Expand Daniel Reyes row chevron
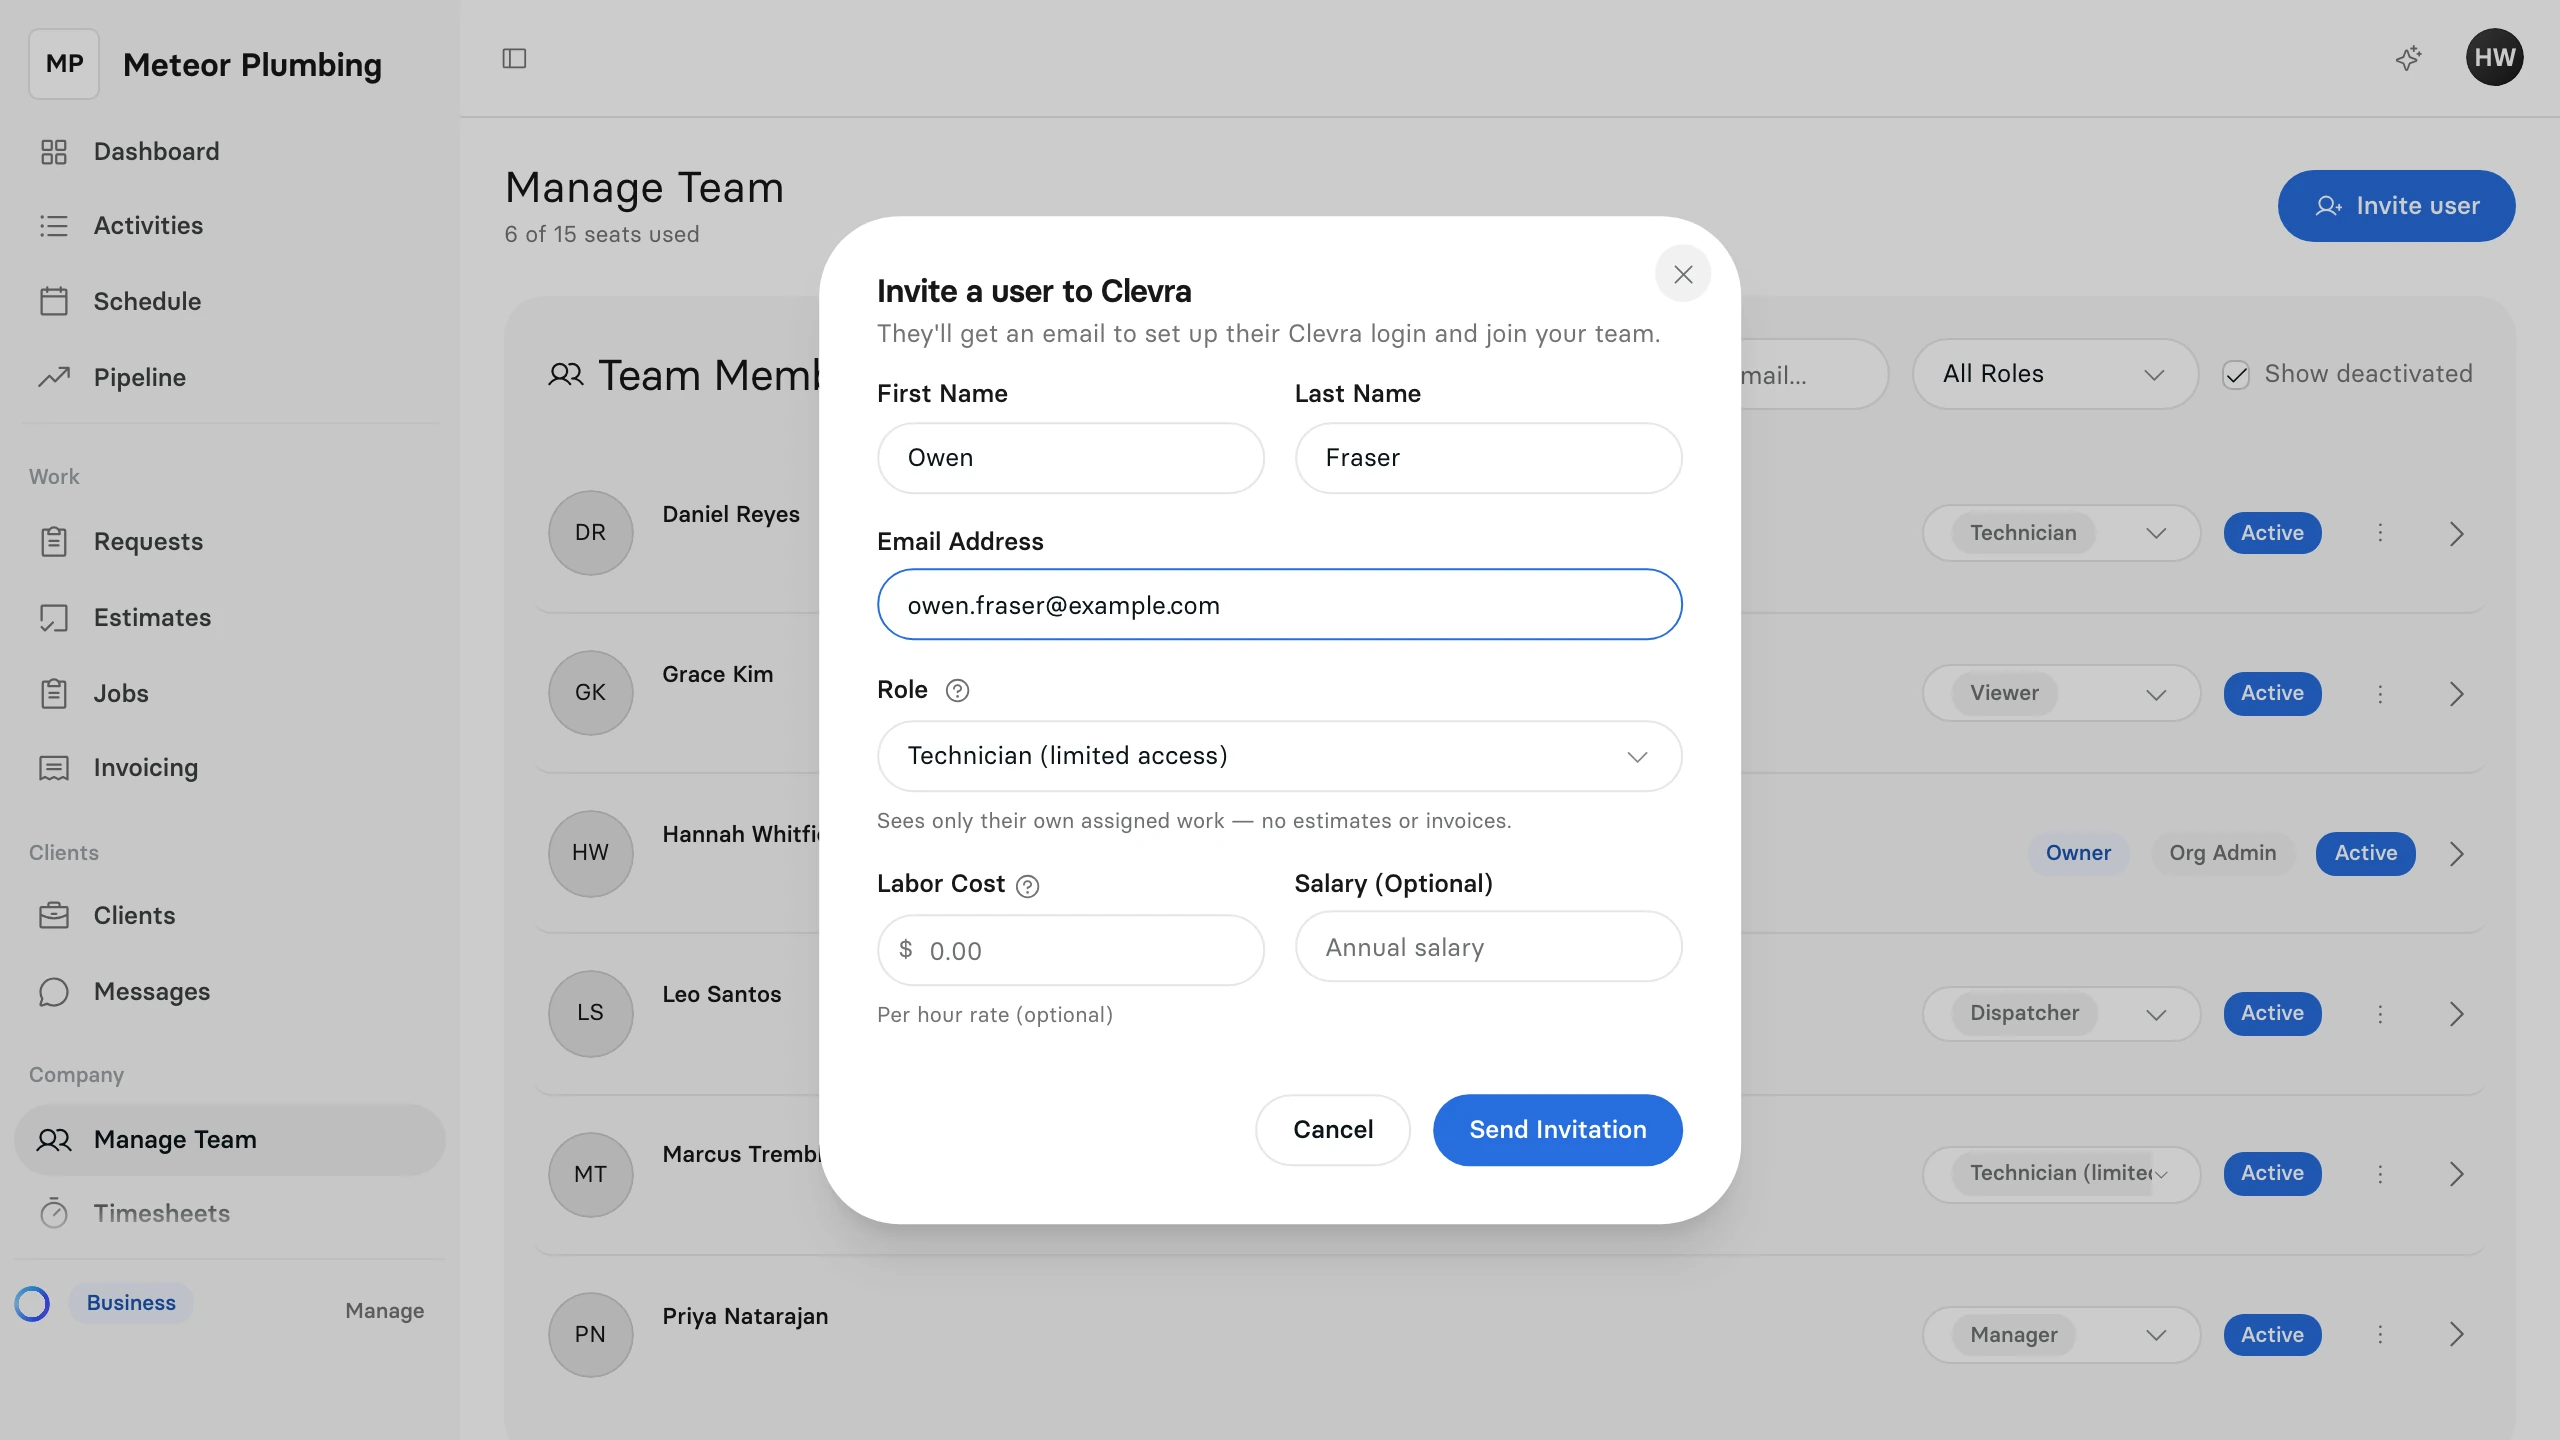2560x1440 pixels. pos(2457,534)
